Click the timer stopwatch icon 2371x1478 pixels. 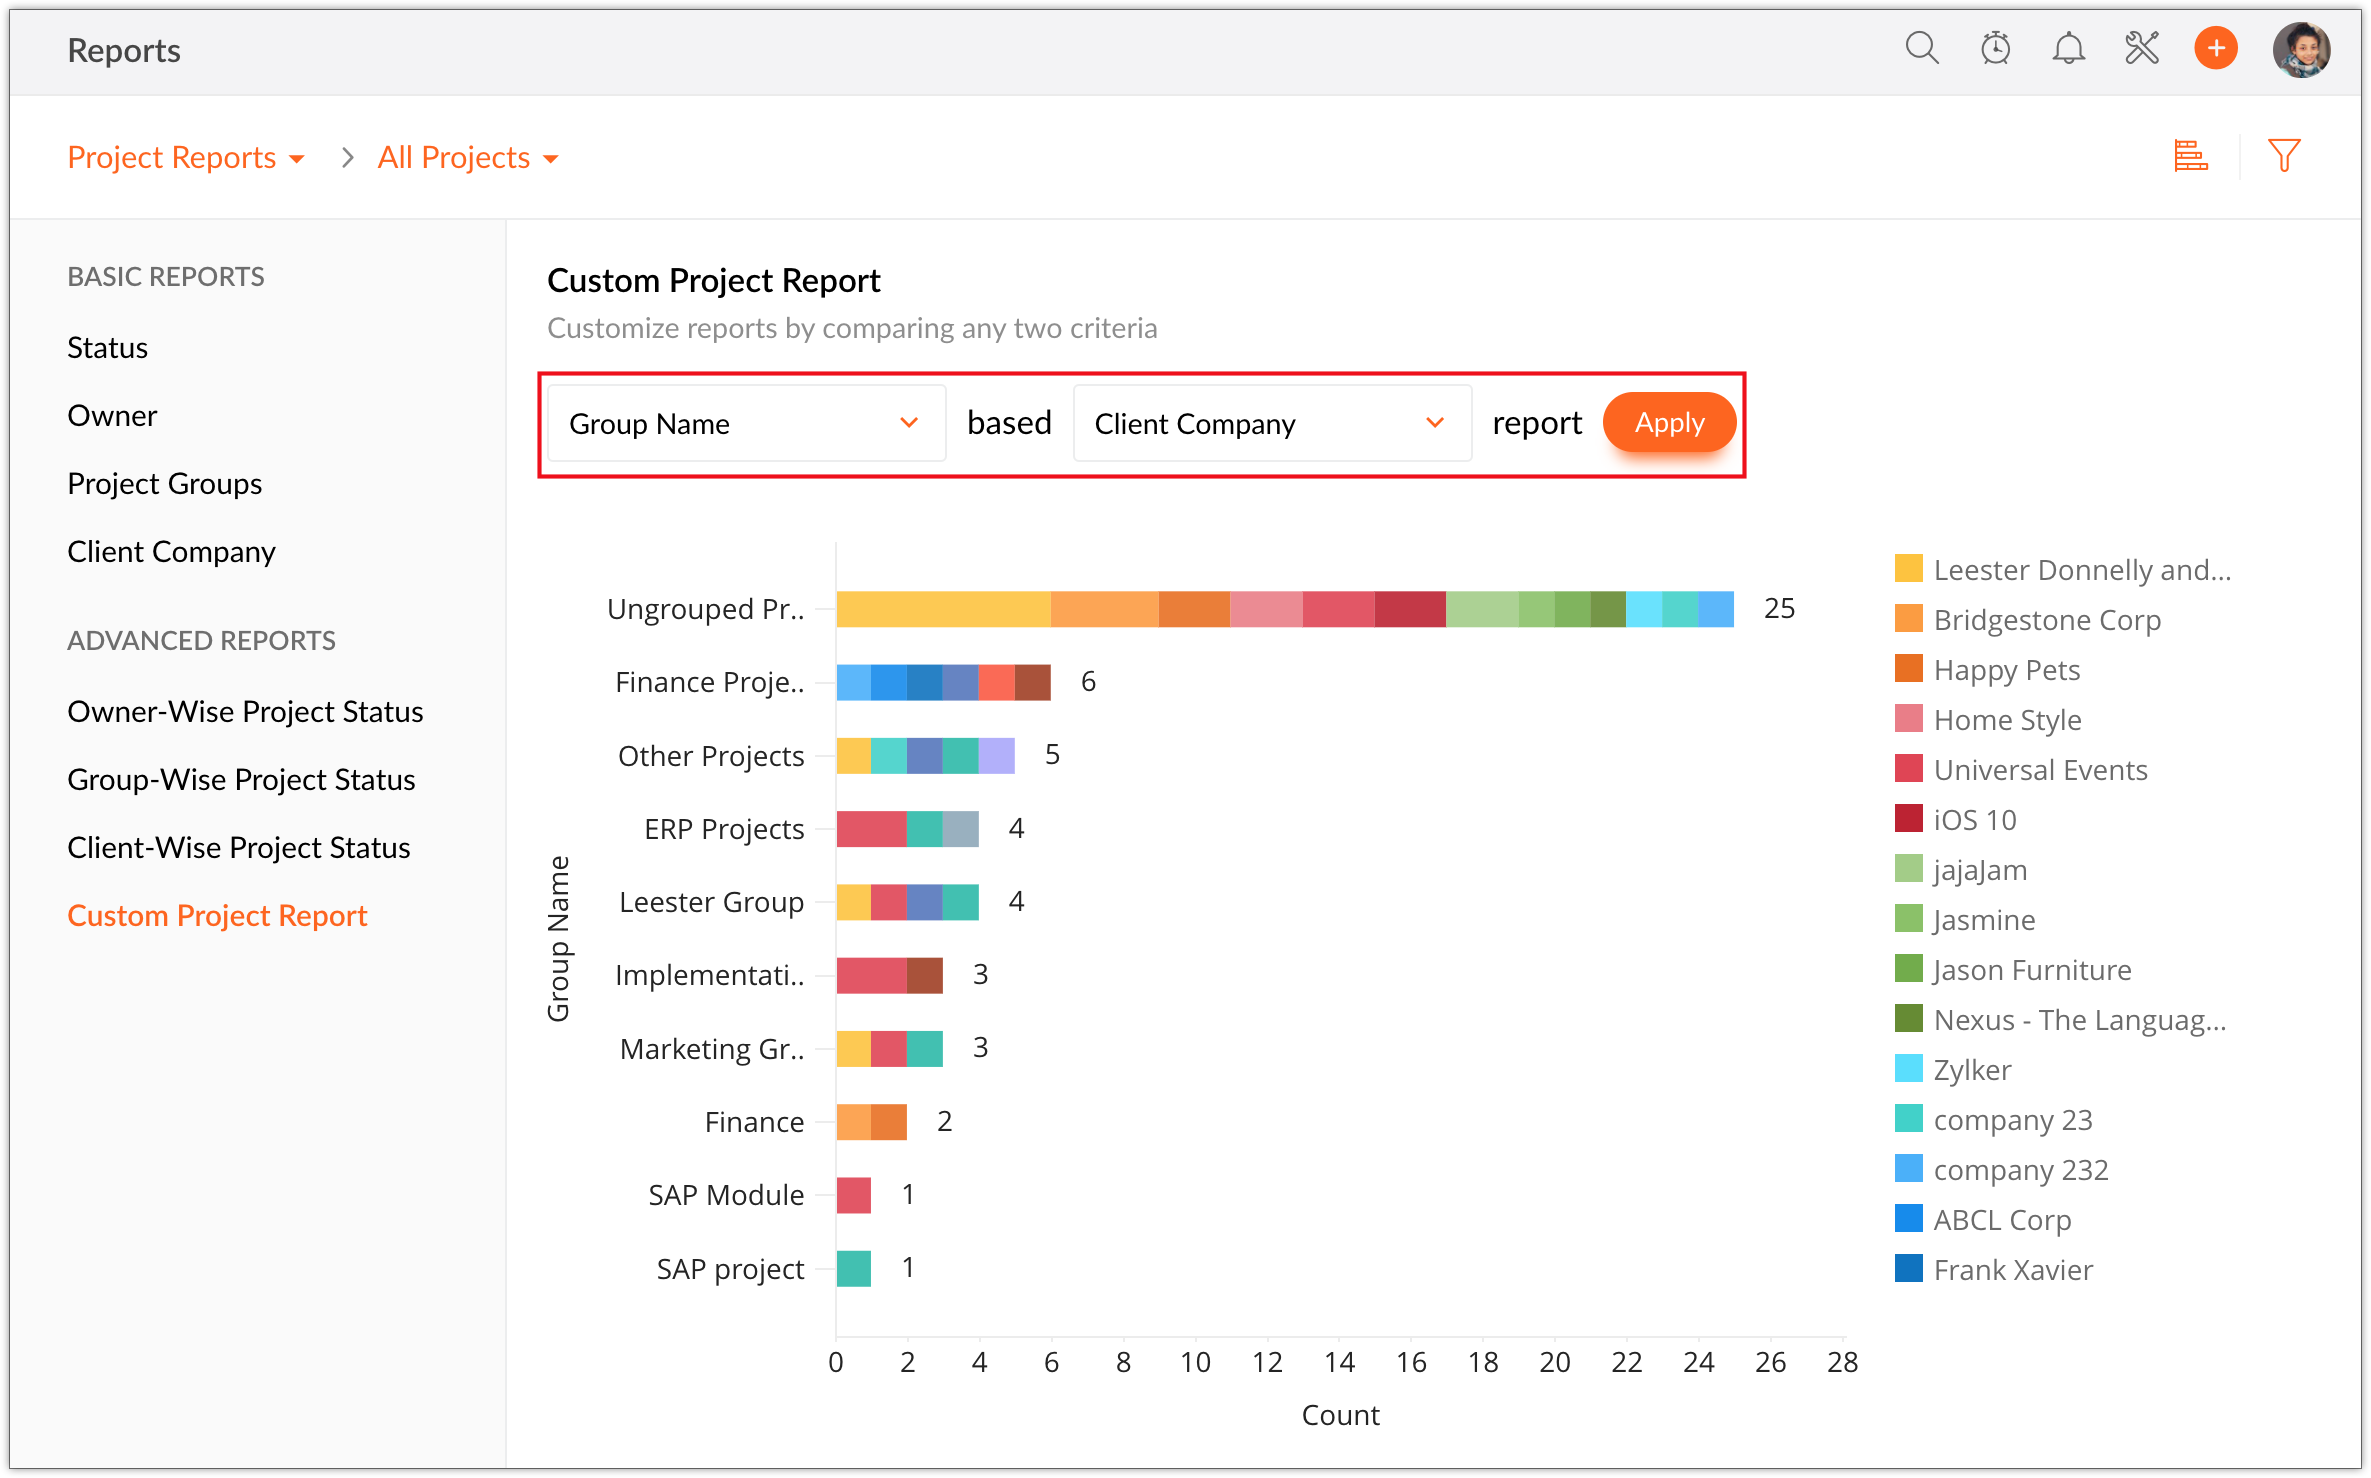(x=1995, y=48)
